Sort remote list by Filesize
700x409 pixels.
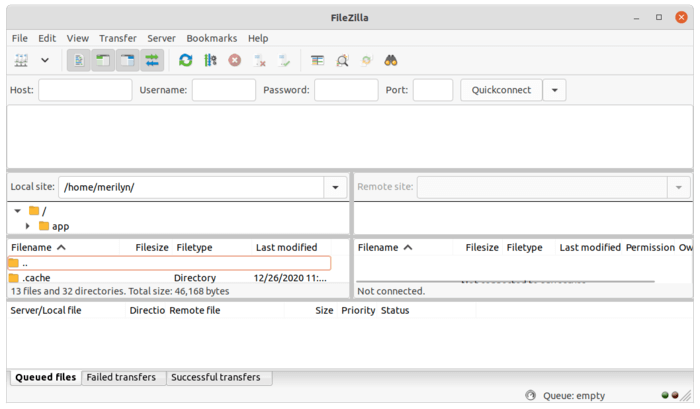point(478,247)
